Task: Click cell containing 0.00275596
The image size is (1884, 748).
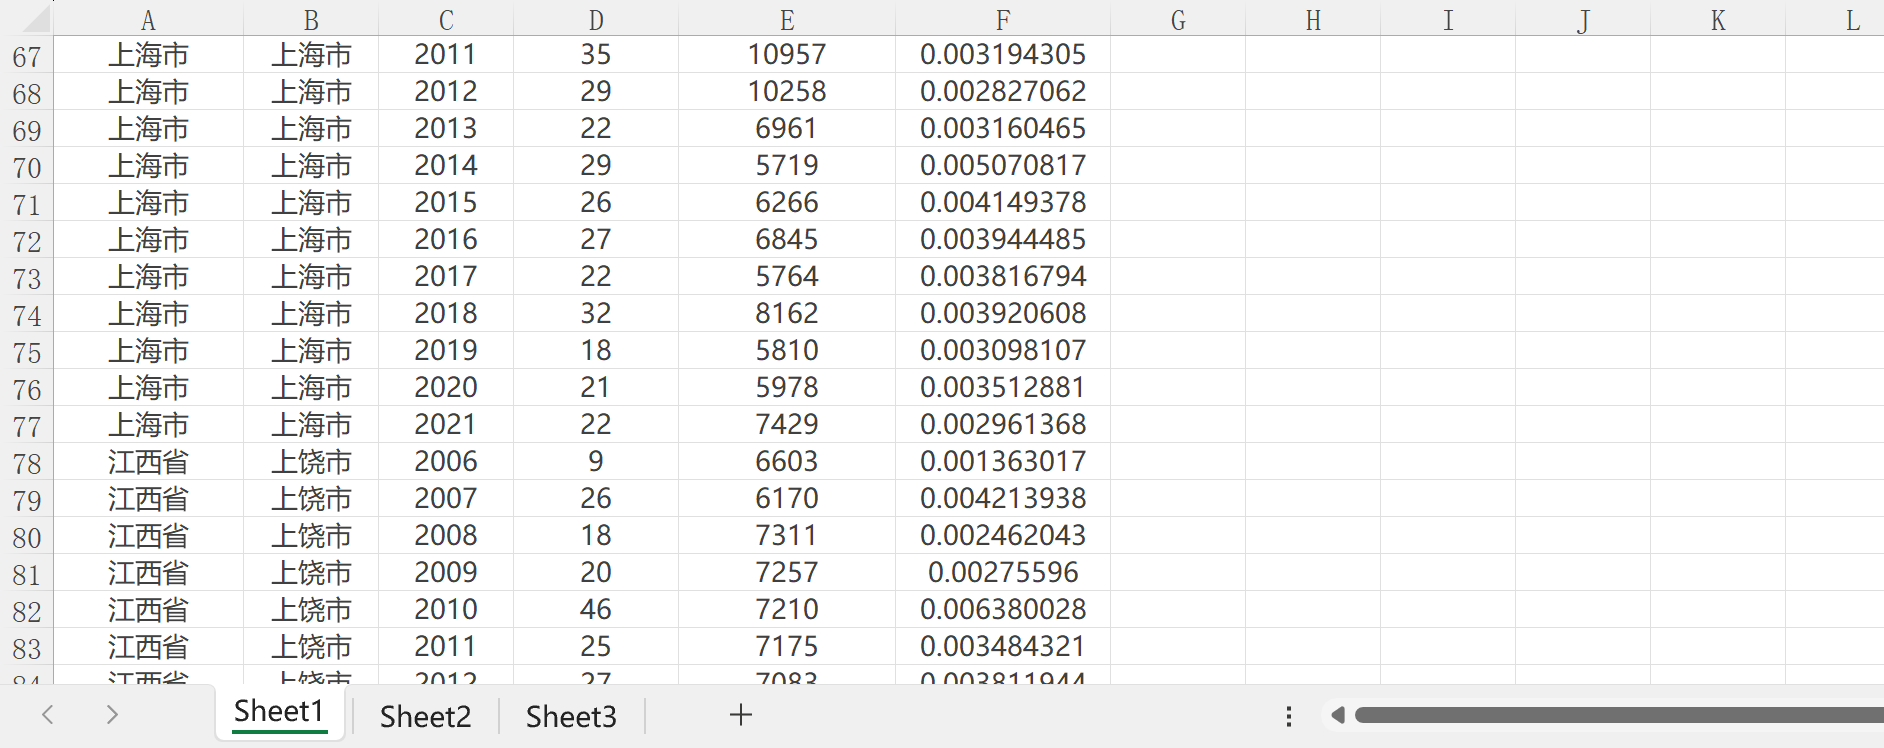Action: pyautogui.click(x=1003, y=572)
